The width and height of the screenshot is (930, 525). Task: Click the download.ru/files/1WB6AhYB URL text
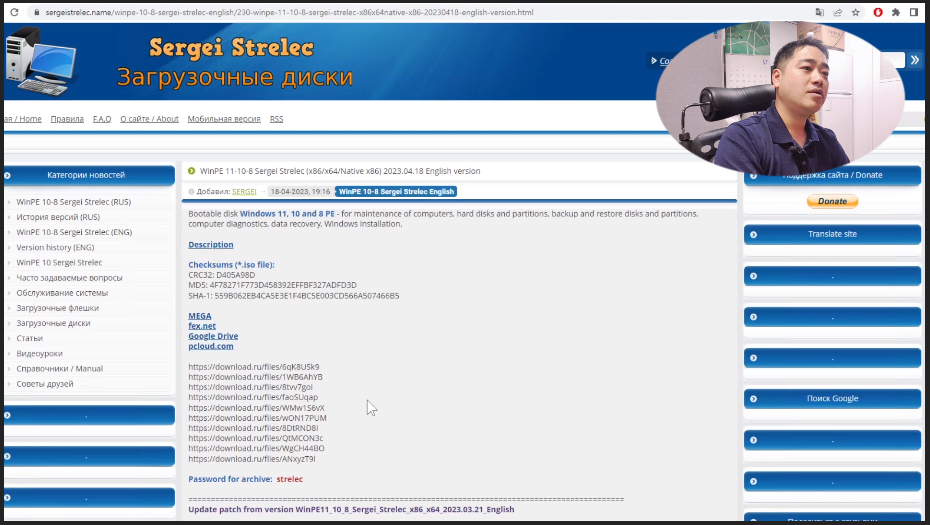256,377
